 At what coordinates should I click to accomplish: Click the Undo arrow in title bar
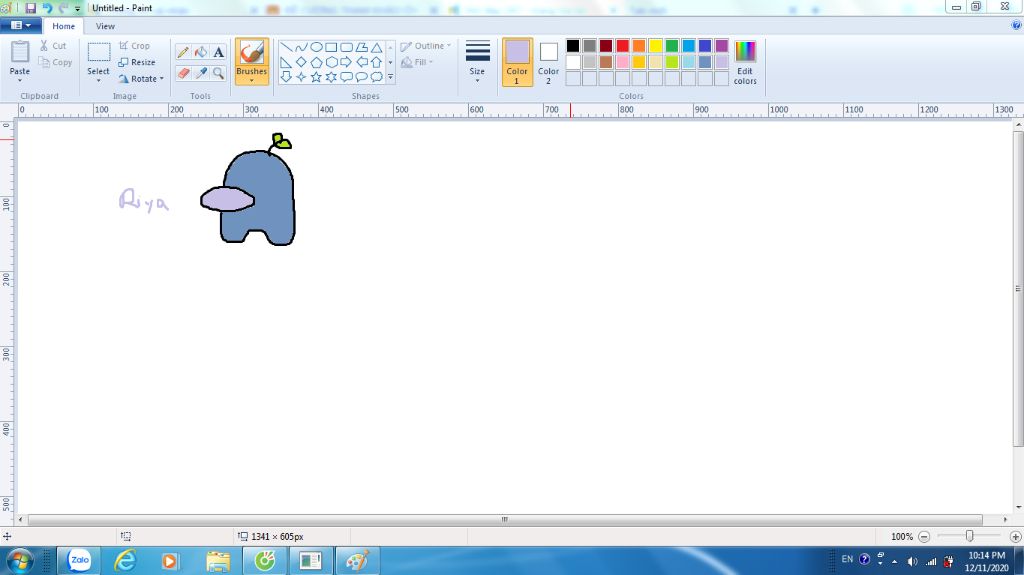[x=47, y=8]
